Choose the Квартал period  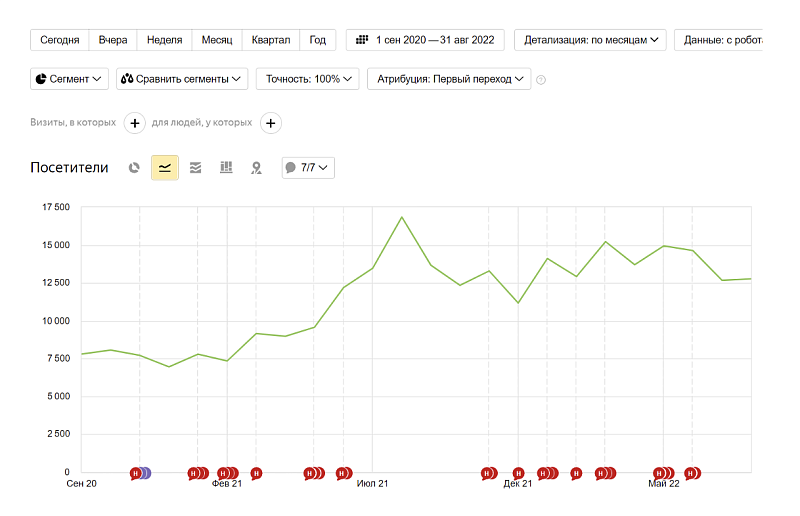pyautogui.click(x=271, y=40)
